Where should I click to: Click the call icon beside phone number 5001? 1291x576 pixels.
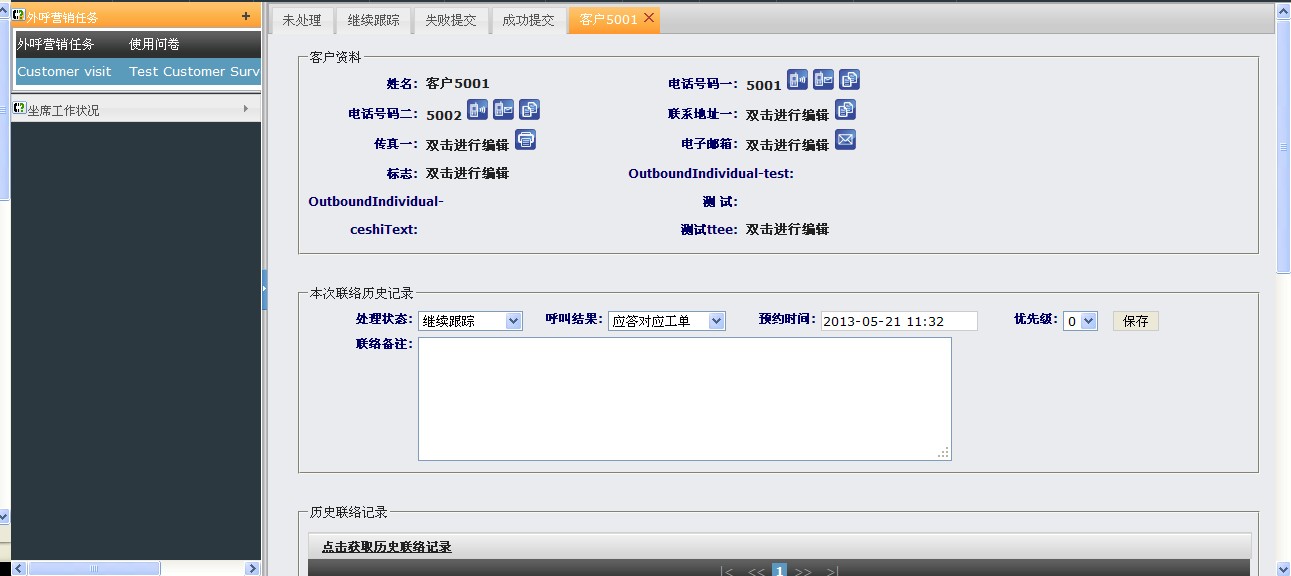click(x=797, y=80)
